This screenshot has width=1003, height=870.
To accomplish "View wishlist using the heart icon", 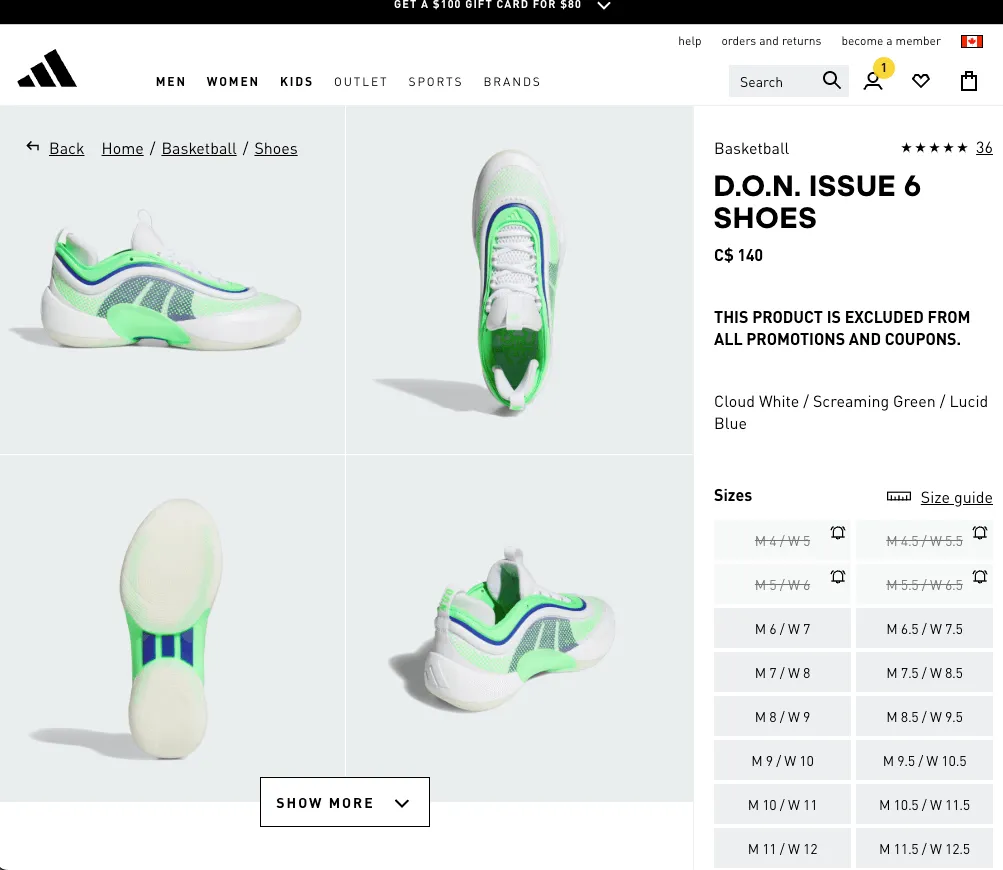I will (x=920, y=80).
